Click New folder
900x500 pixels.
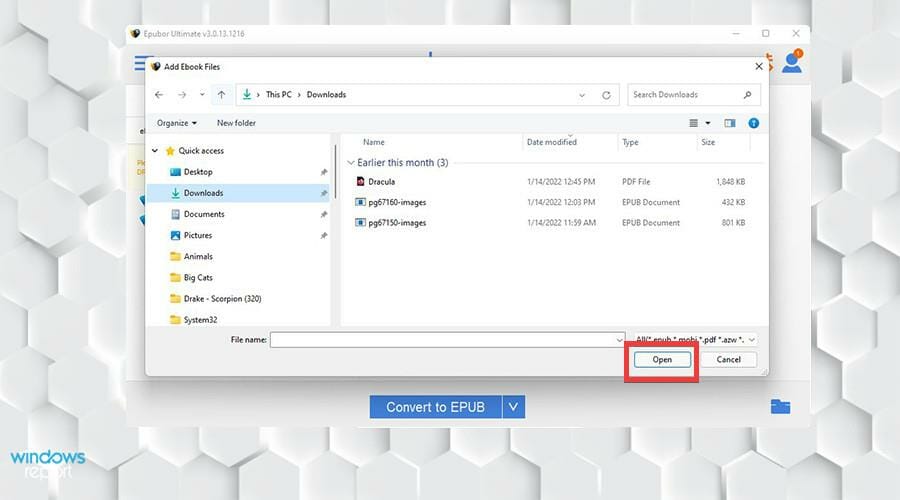(236, 123)
